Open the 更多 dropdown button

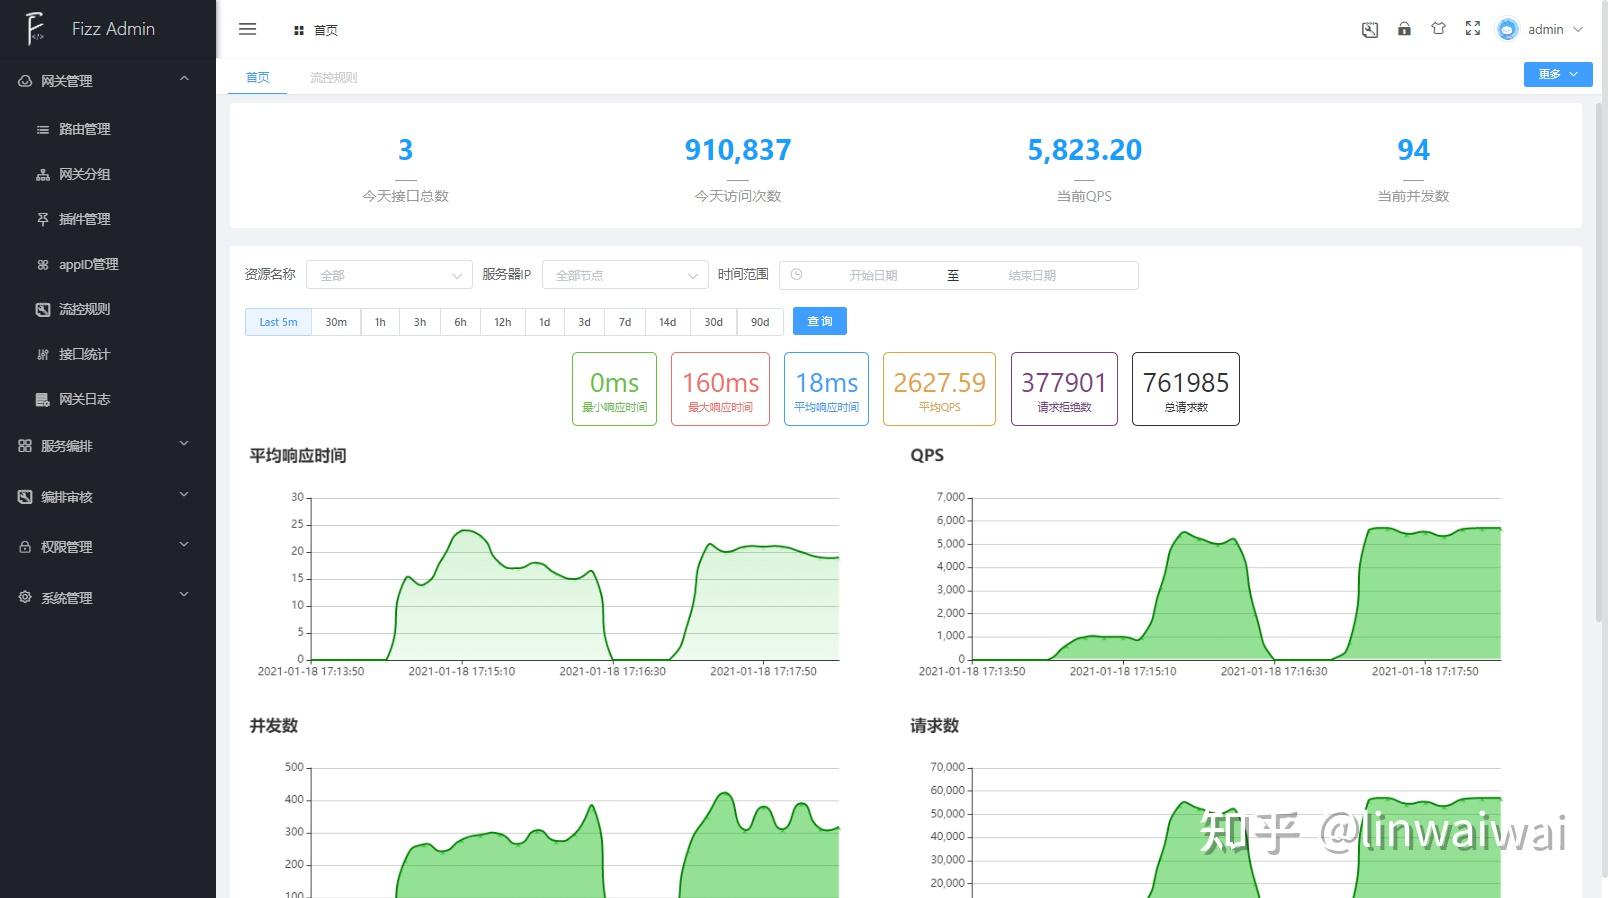(x=1558, y=74)
